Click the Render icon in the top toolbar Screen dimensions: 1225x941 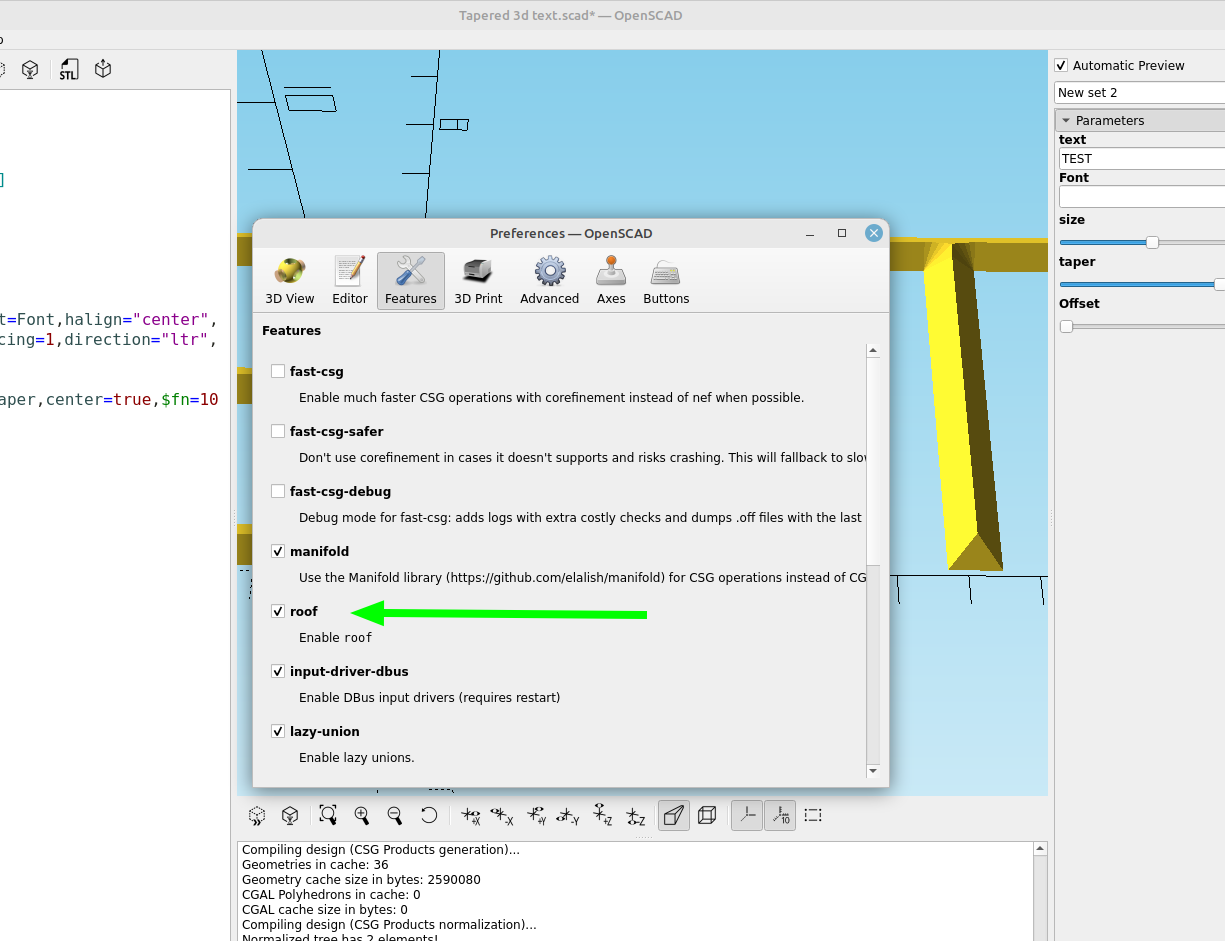pos(29,68)
